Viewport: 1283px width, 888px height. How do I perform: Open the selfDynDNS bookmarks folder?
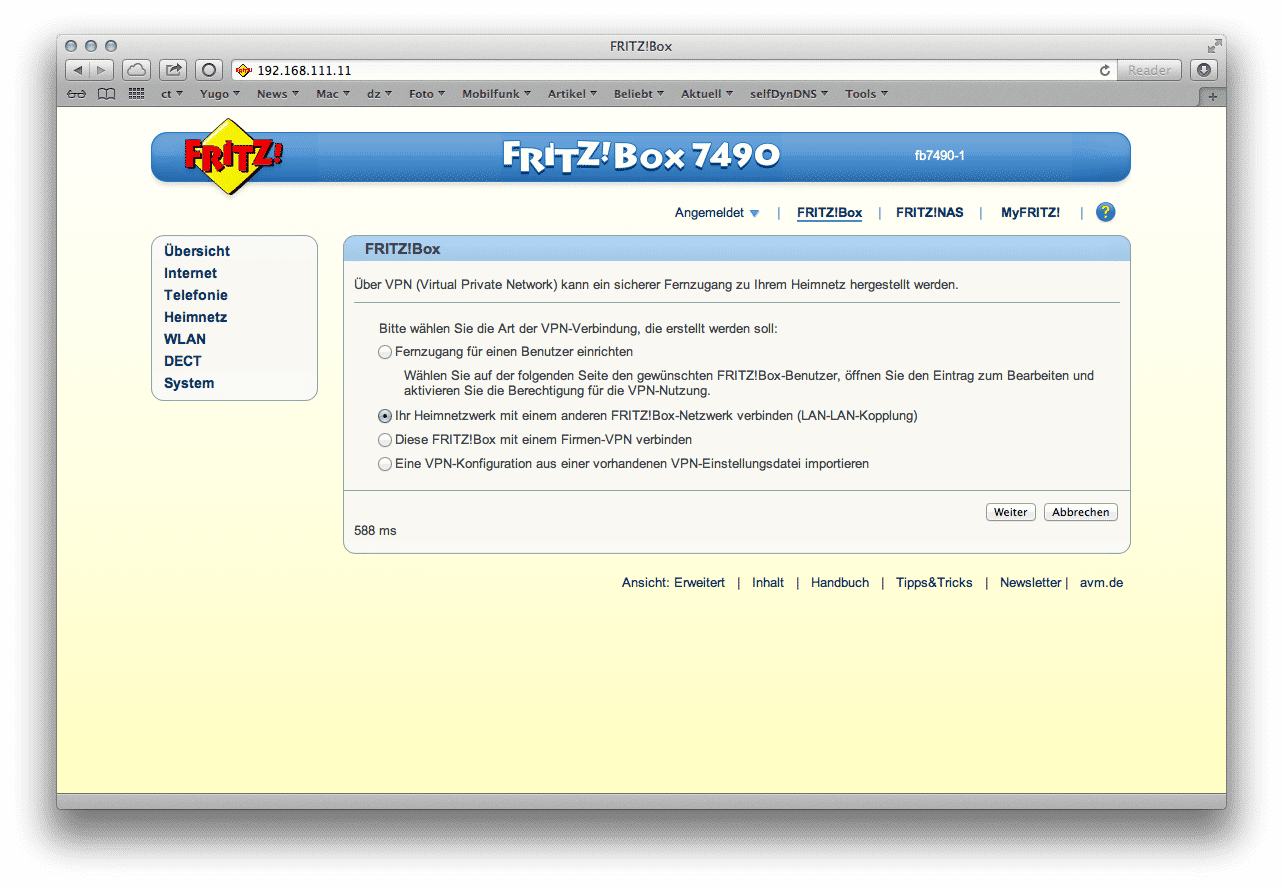tap(790, 94)
